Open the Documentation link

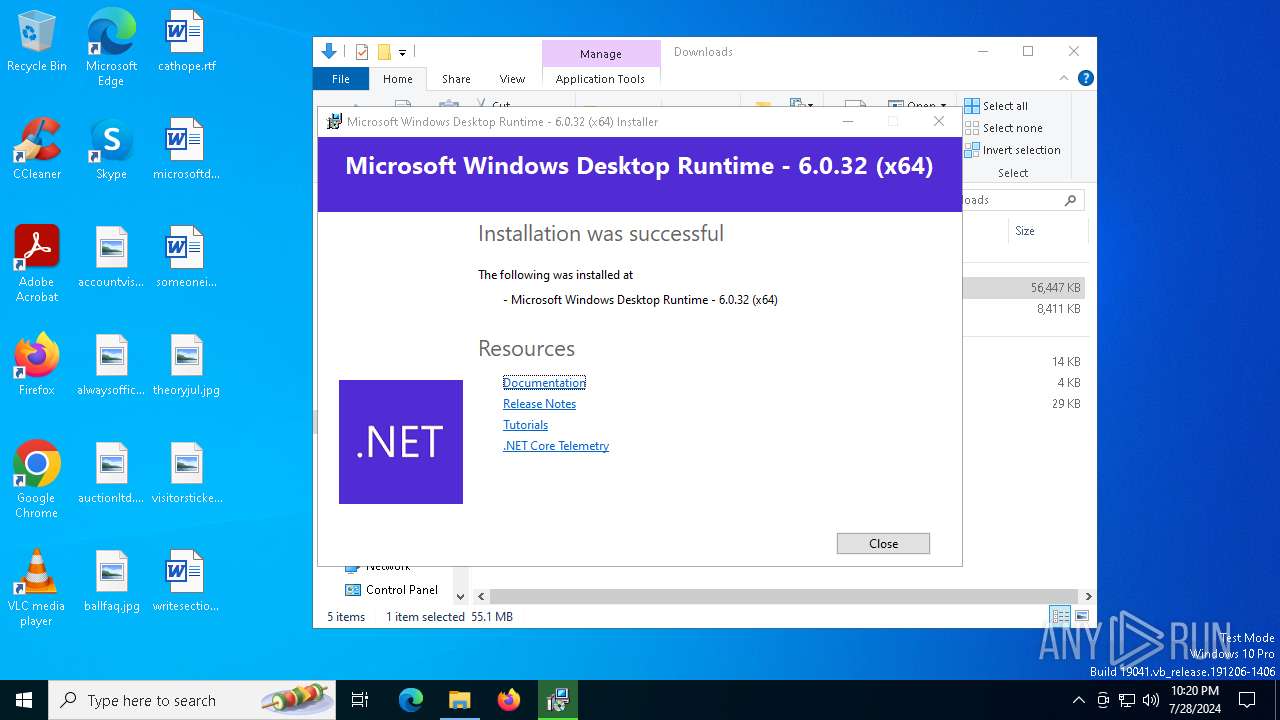tap(544, 383)
